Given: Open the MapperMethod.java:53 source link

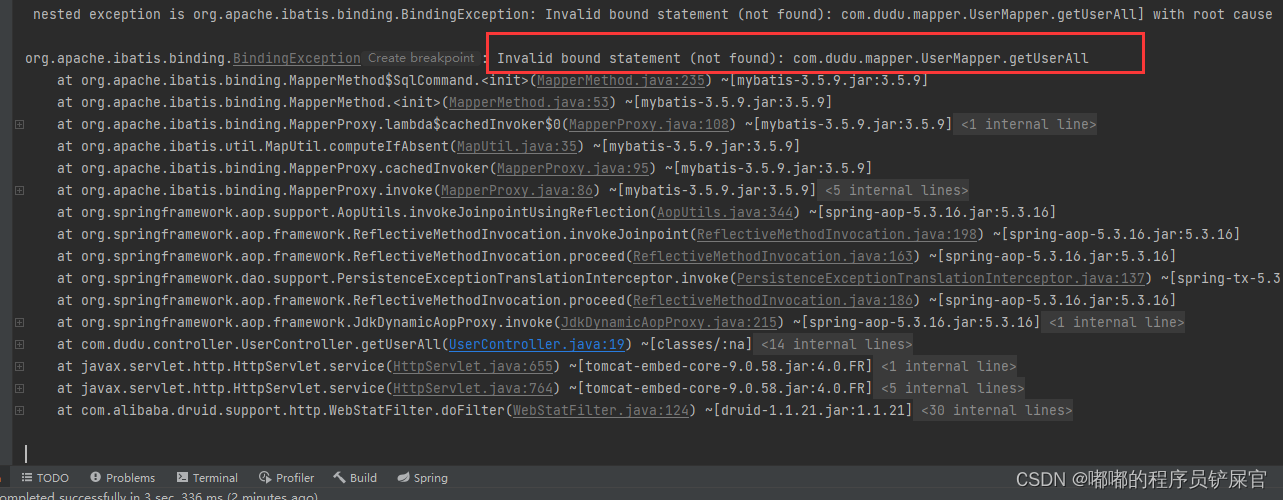Looking at the screenshot, I should point(530,102).
